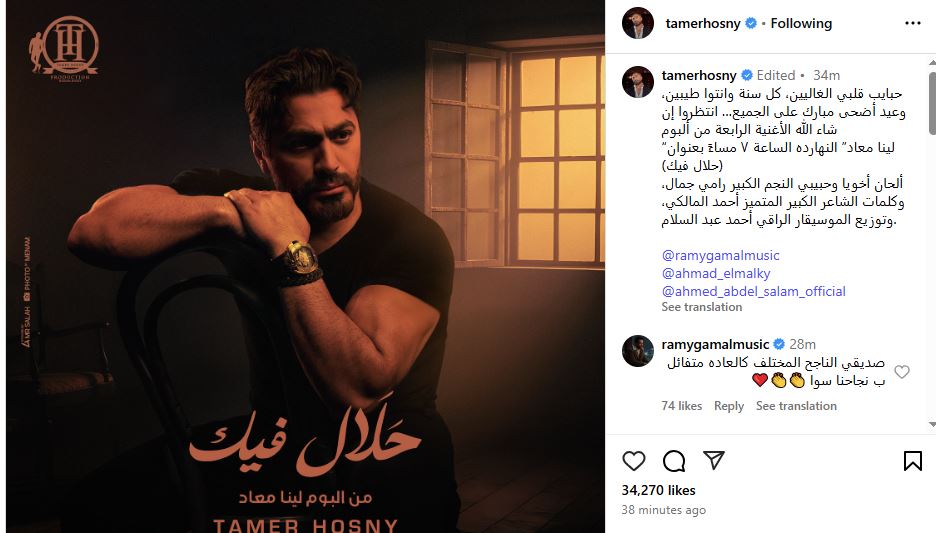Toggle the Following status for tamerhosny
The width and height of the screenshot is (936, 533).
[801, 23]
